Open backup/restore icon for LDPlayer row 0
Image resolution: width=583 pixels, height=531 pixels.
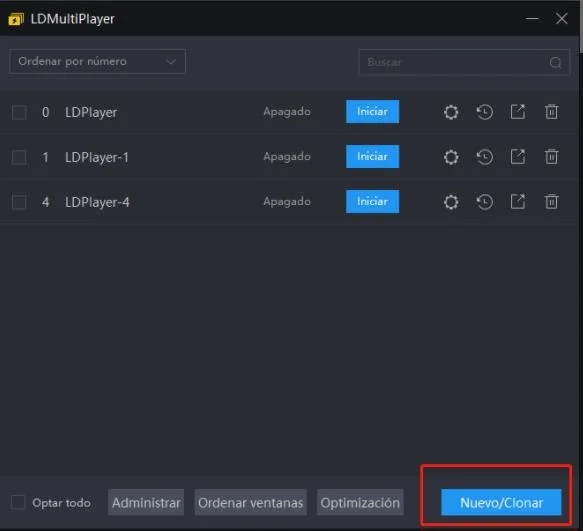click(485, 112)
